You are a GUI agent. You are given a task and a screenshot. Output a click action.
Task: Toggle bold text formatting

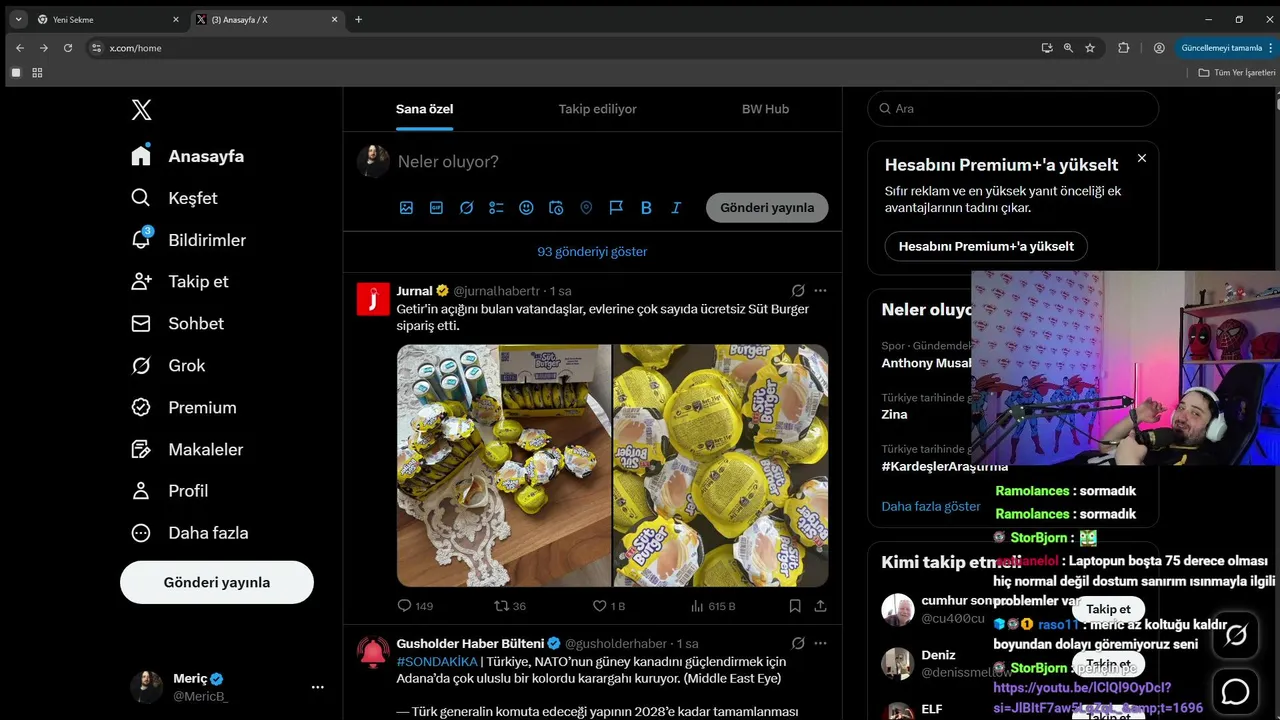point(646,208)
